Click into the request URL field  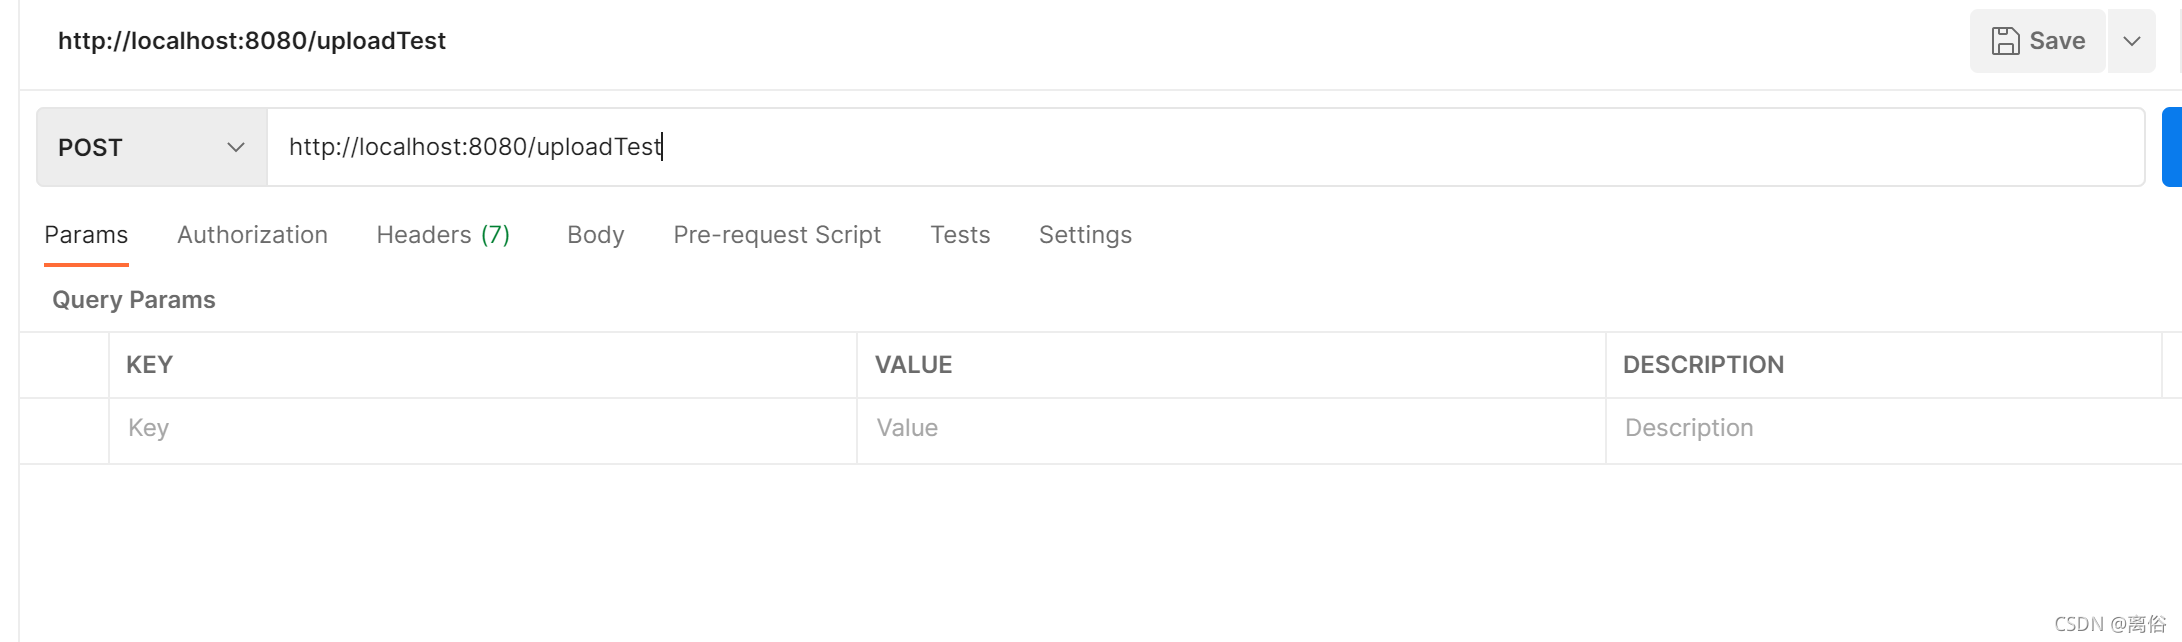coord(1200,147)
